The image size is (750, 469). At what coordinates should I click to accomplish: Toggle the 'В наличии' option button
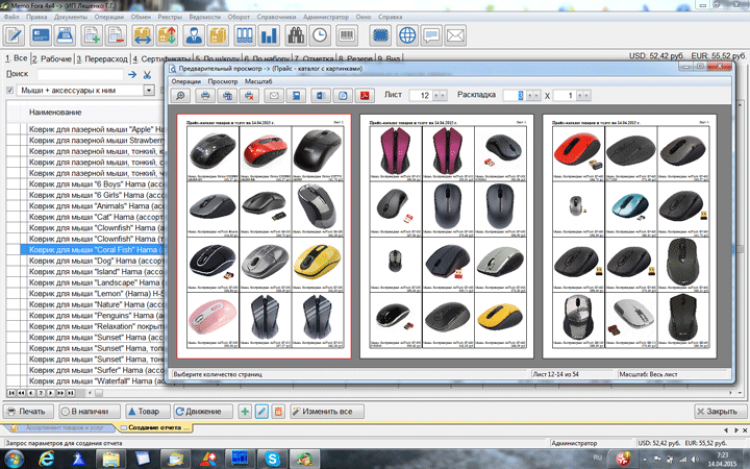click(66, 411)
